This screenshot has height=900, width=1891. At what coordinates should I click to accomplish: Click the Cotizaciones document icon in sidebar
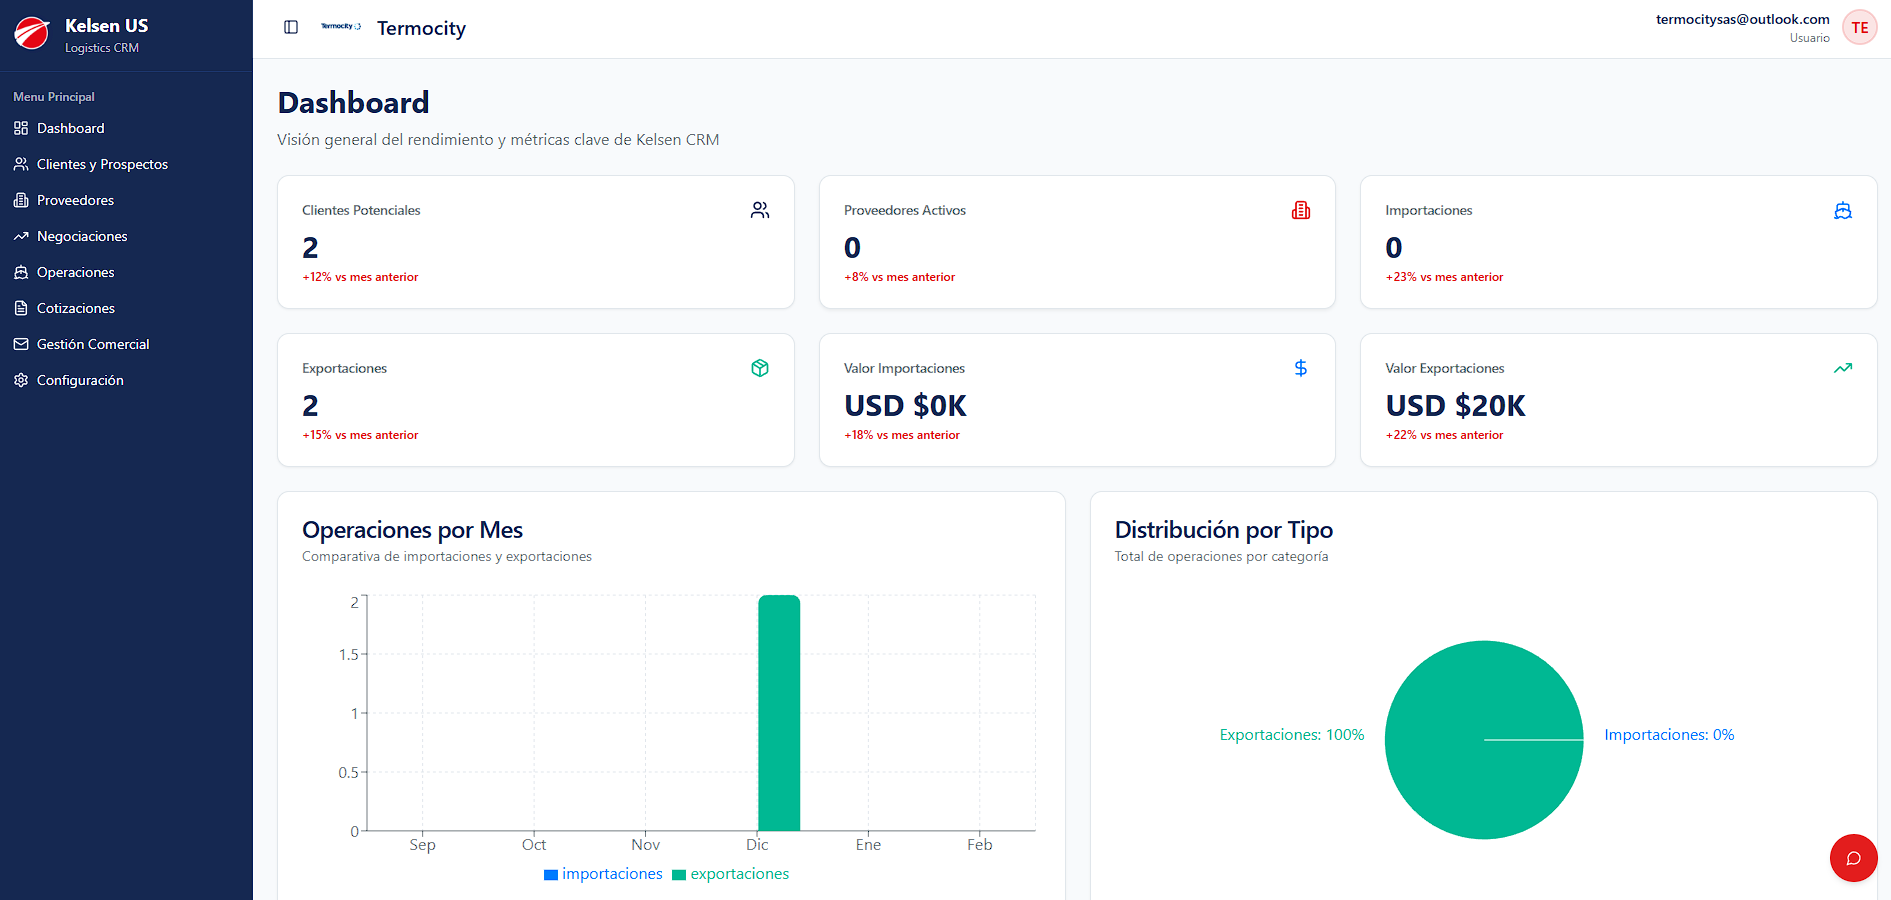coord(21,308)
